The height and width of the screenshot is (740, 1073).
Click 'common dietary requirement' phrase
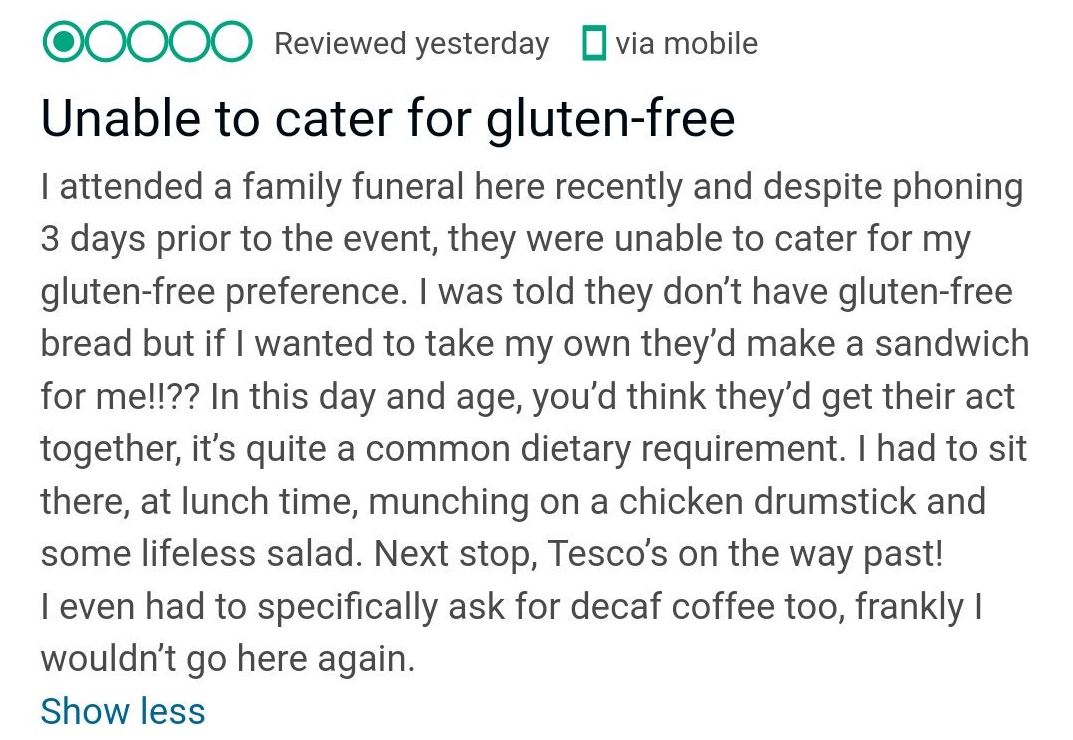coord(602,449)
